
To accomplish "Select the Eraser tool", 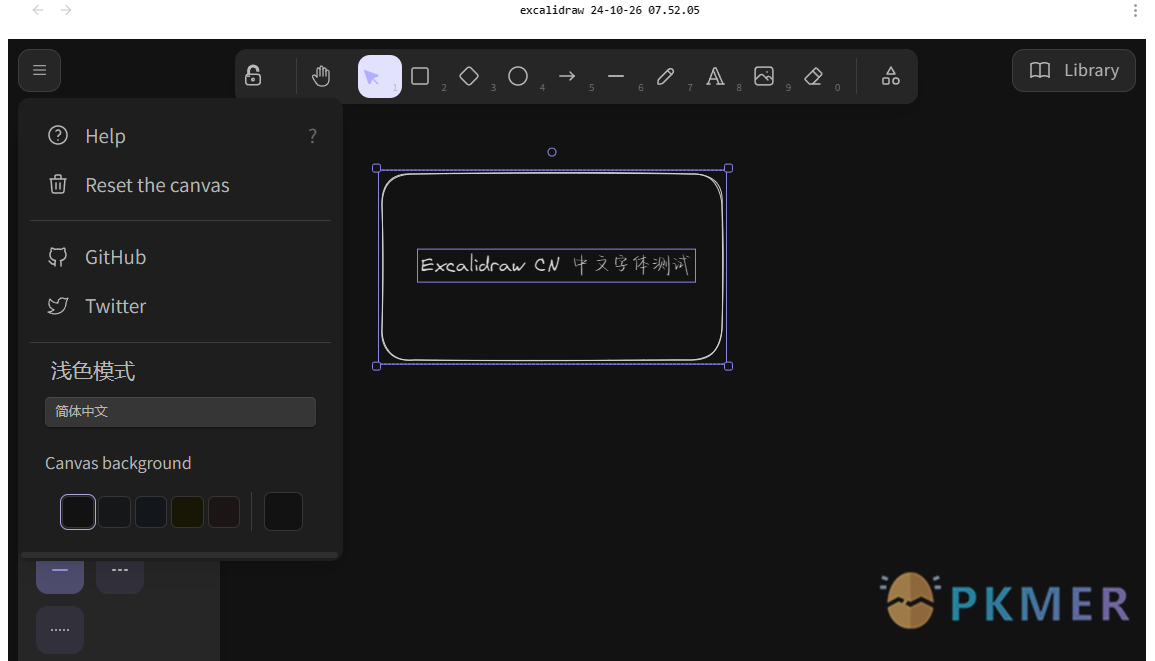I will pos(813,76).
